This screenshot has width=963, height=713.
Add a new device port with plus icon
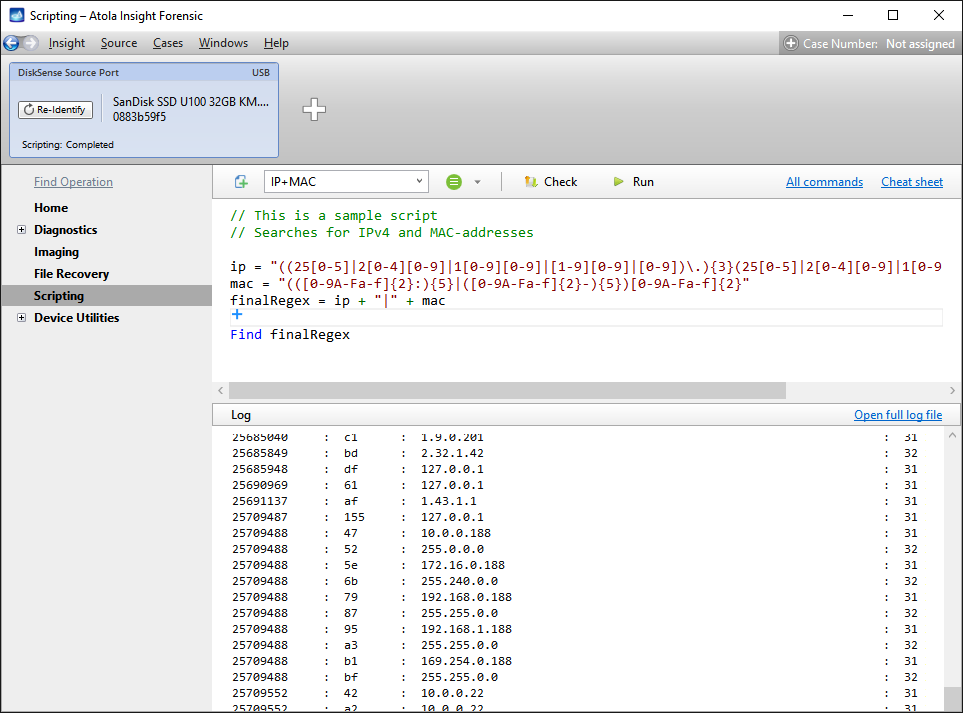pos(314,109)
